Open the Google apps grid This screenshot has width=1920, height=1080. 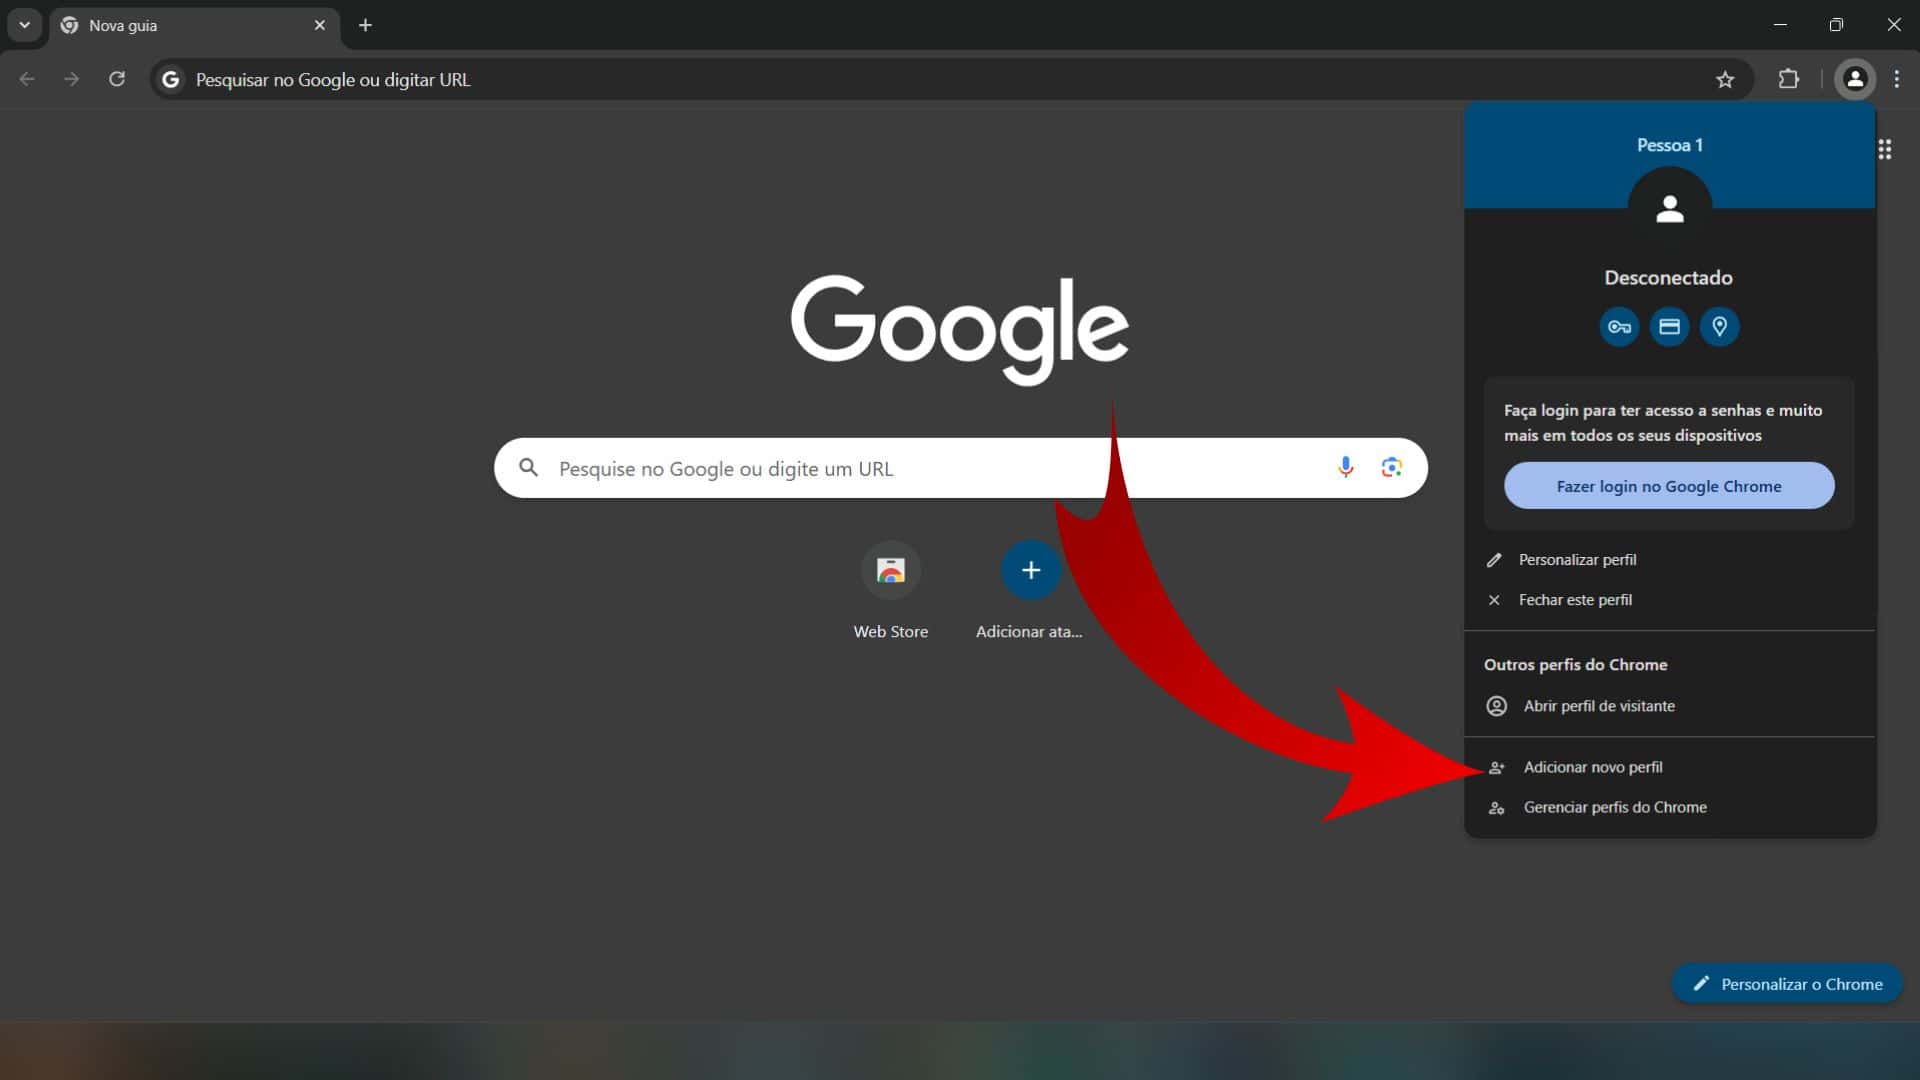(x=1885, y=149)
